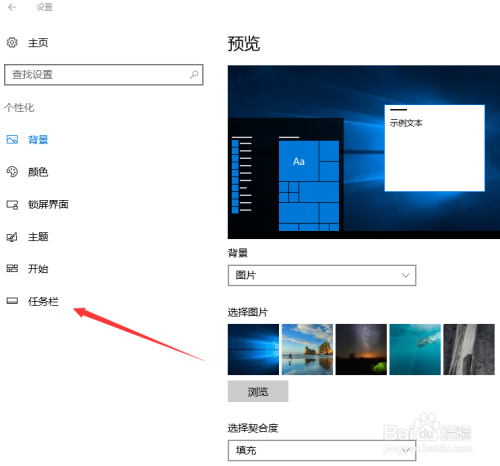
Task: Click the 锁屏界面 lock screen icon
Action: (12, 204)
